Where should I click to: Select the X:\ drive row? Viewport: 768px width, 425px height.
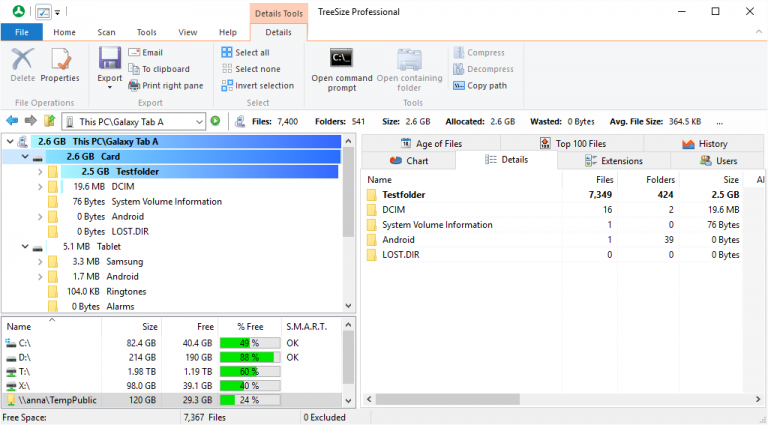coord(171,386)
